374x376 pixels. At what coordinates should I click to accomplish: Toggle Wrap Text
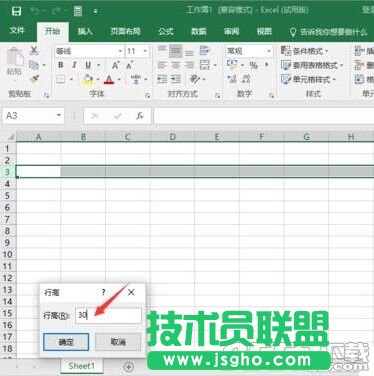204,51
